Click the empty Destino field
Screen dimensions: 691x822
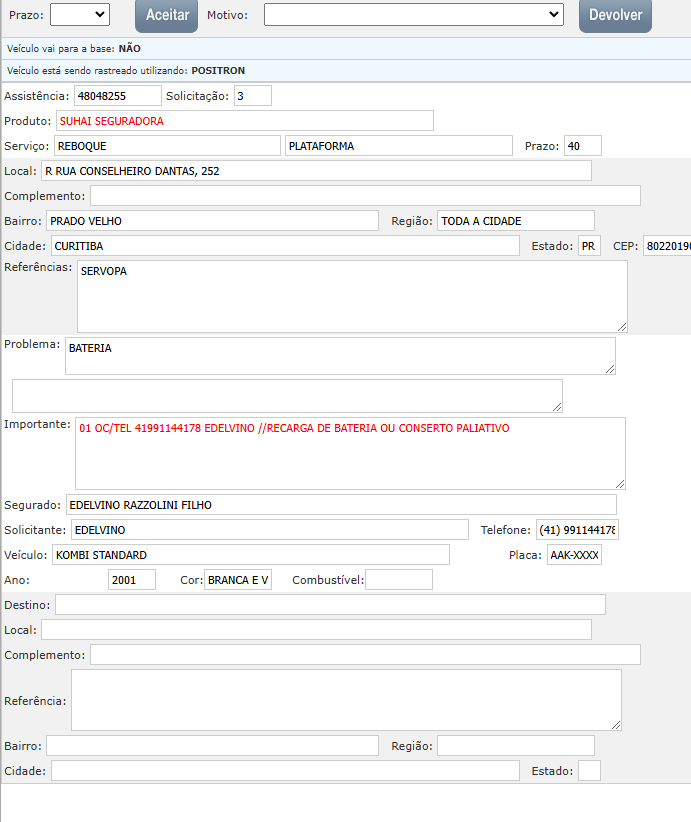tap(330, 605)
